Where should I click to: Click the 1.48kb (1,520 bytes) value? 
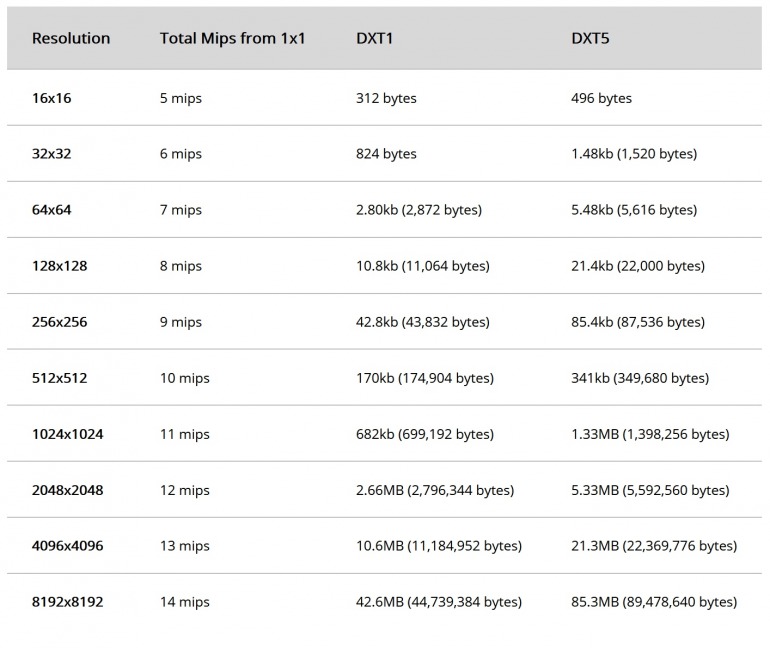(634, 154)
